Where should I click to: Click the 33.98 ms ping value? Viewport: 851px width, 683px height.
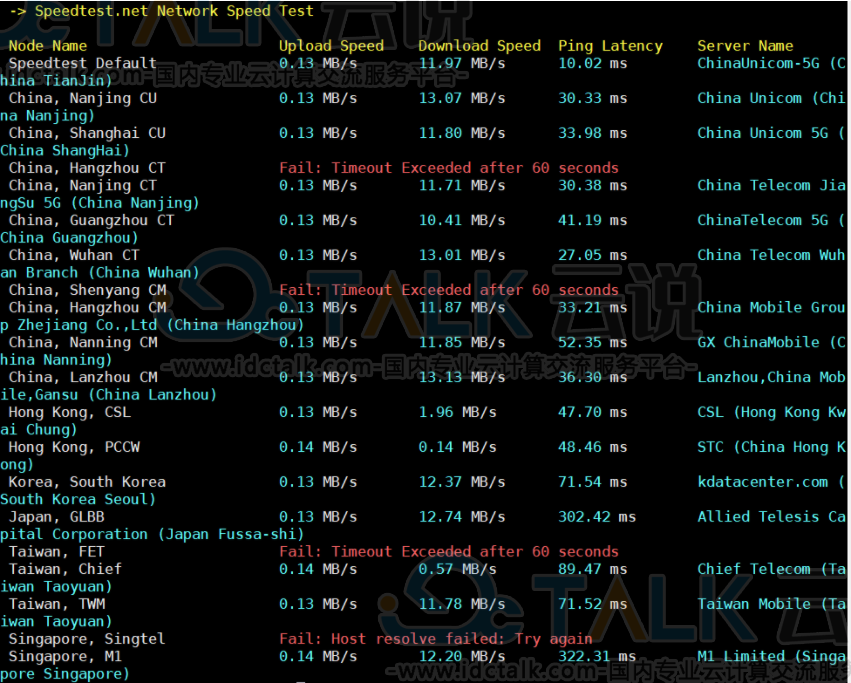coord(593,133)
